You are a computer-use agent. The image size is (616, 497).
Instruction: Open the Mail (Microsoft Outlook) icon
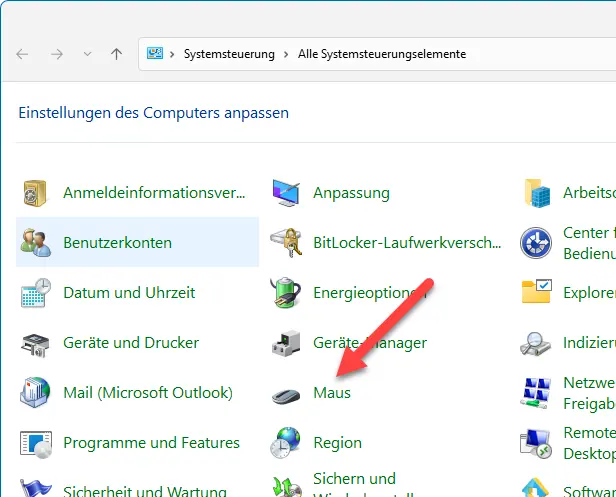[x=36, y=393]
